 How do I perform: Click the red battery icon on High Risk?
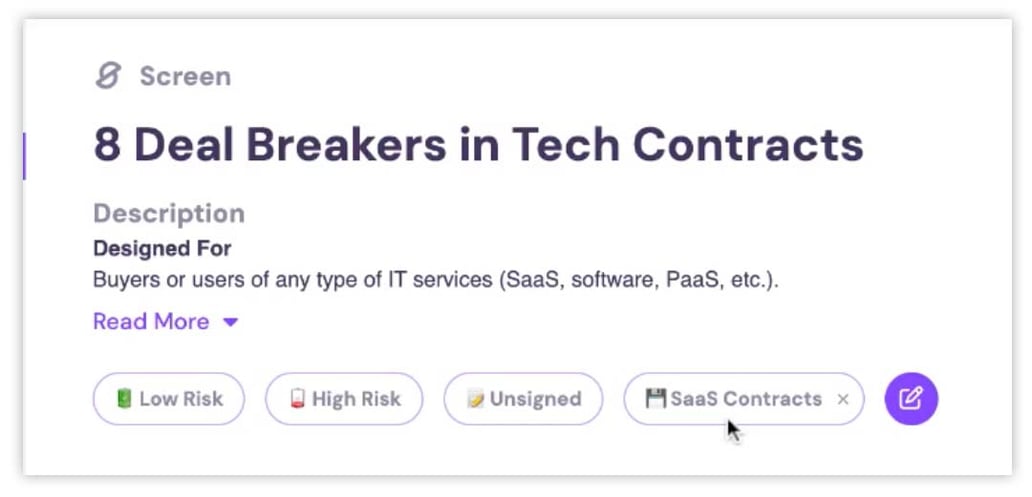(297, 399)
